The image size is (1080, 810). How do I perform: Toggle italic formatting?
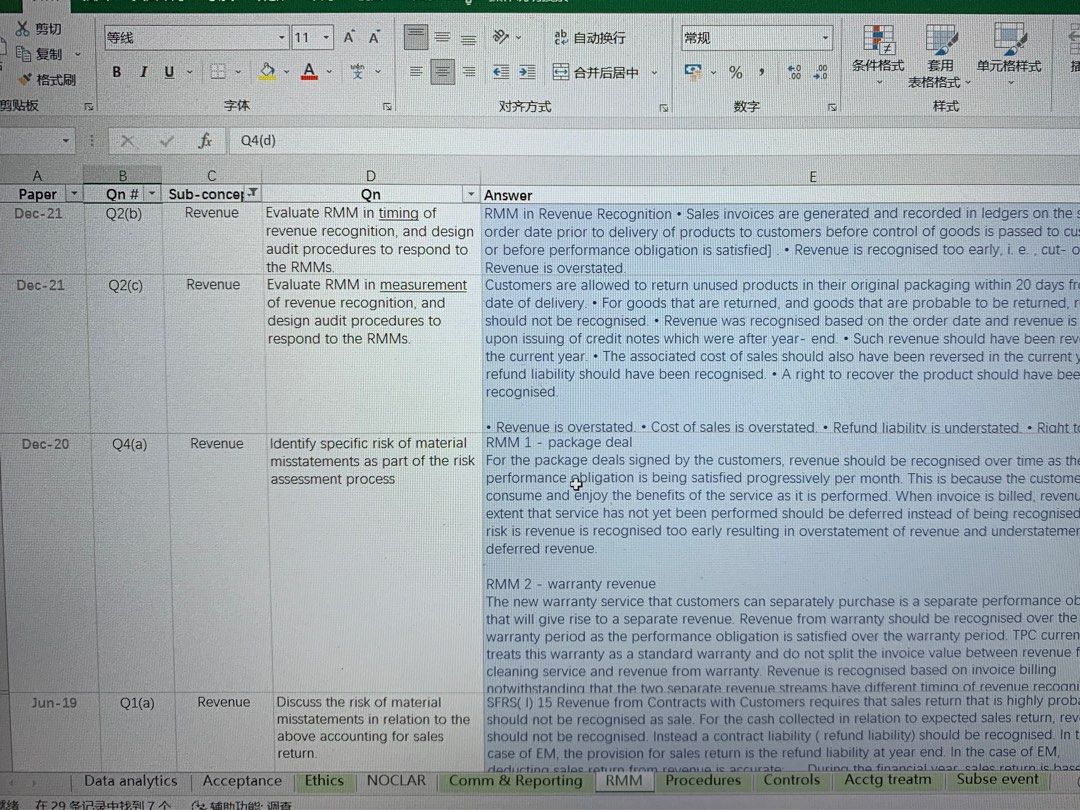[x=143, y=72]
